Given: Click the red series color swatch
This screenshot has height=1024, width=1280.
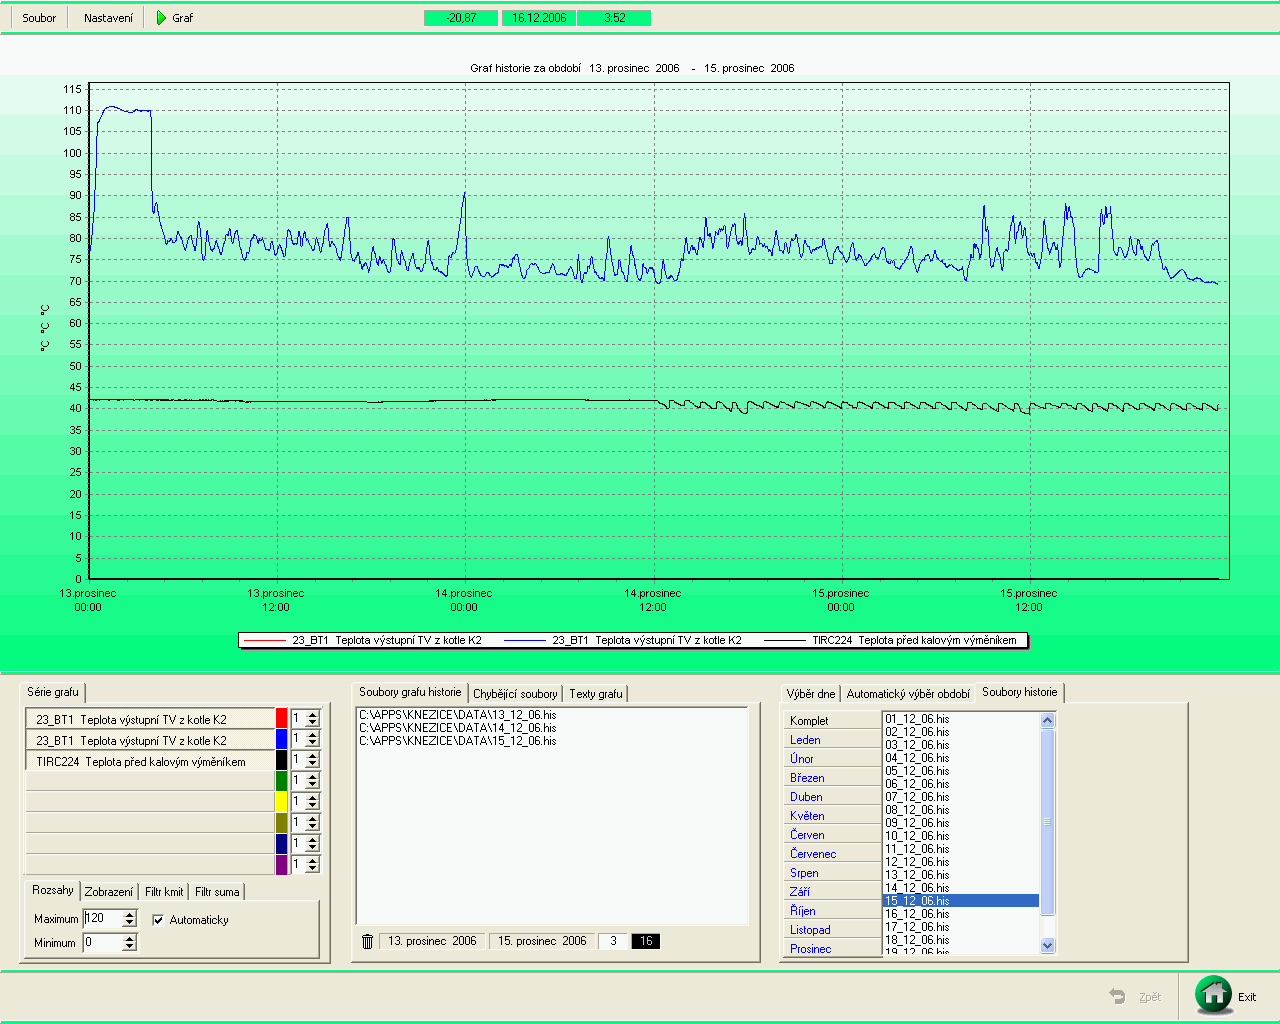Looking at the screenshot, I should click(x=281, y=718).
